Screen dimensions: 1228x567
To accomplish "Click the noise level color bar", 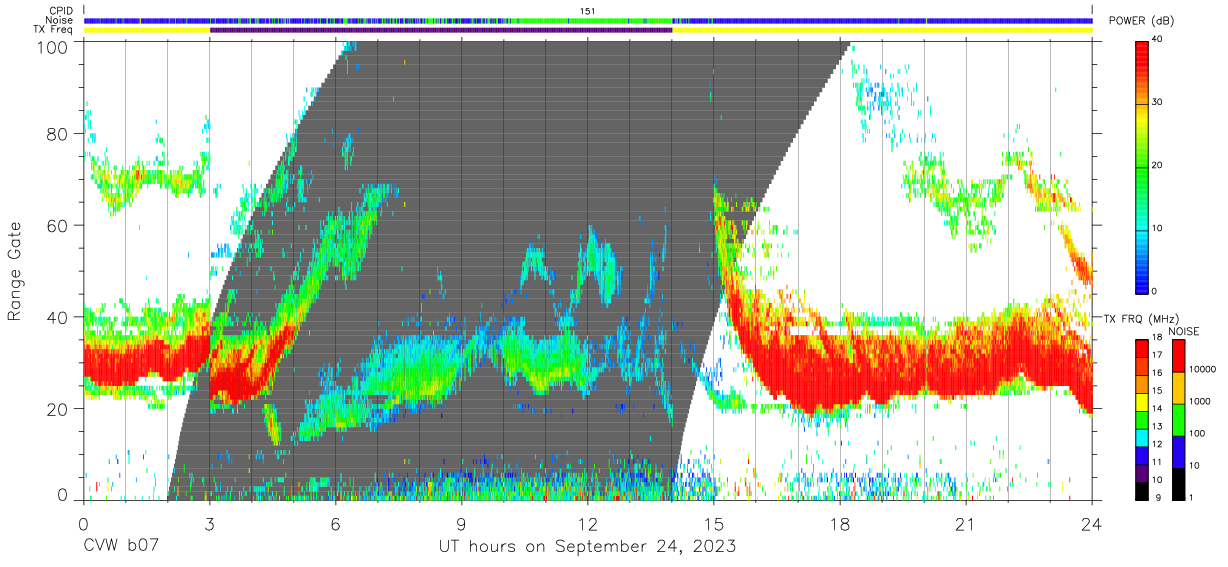I will pyautogui.click(x=1181, y=419).
